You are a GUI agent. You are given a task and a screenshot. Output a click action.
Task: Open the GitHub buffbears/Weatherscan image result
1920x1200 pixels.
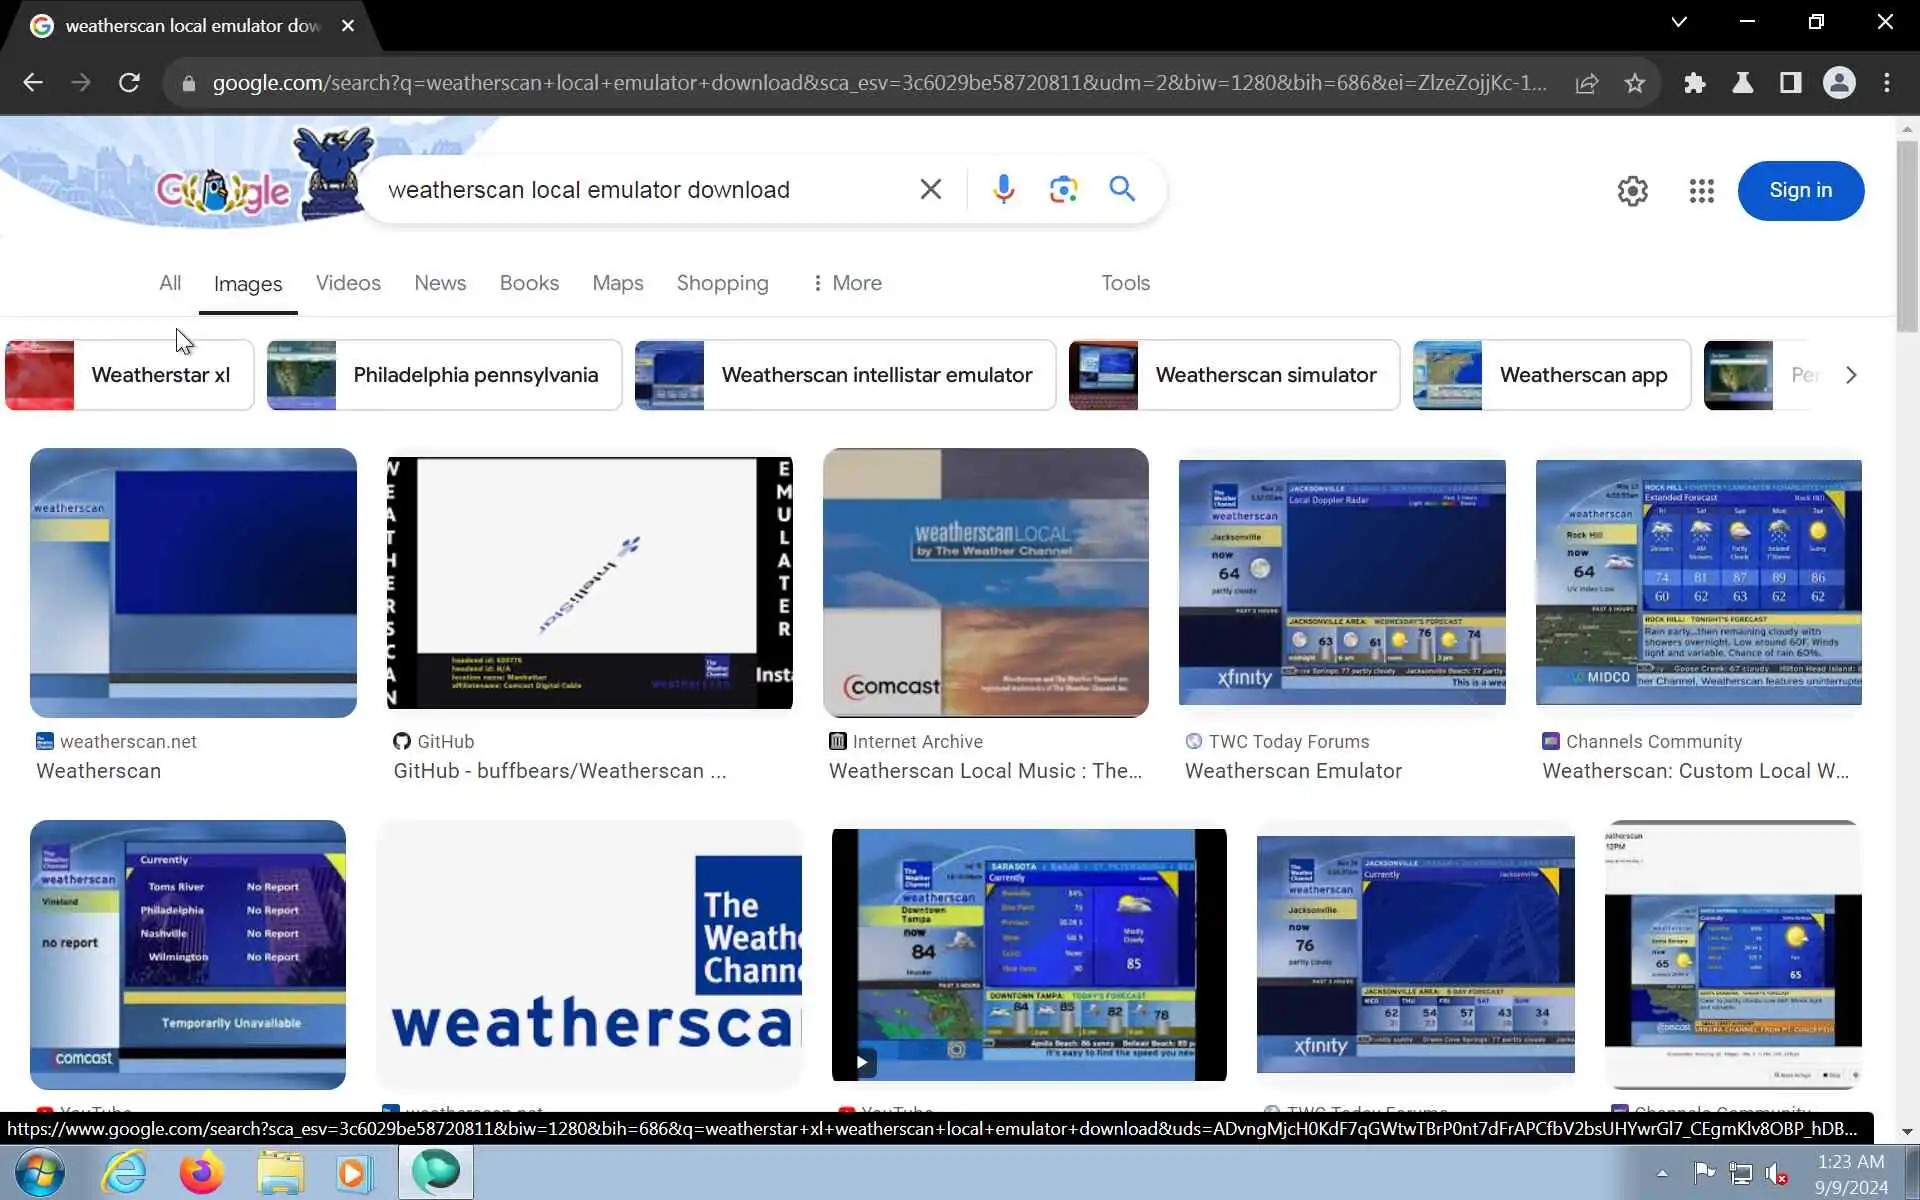pos(589,583)
